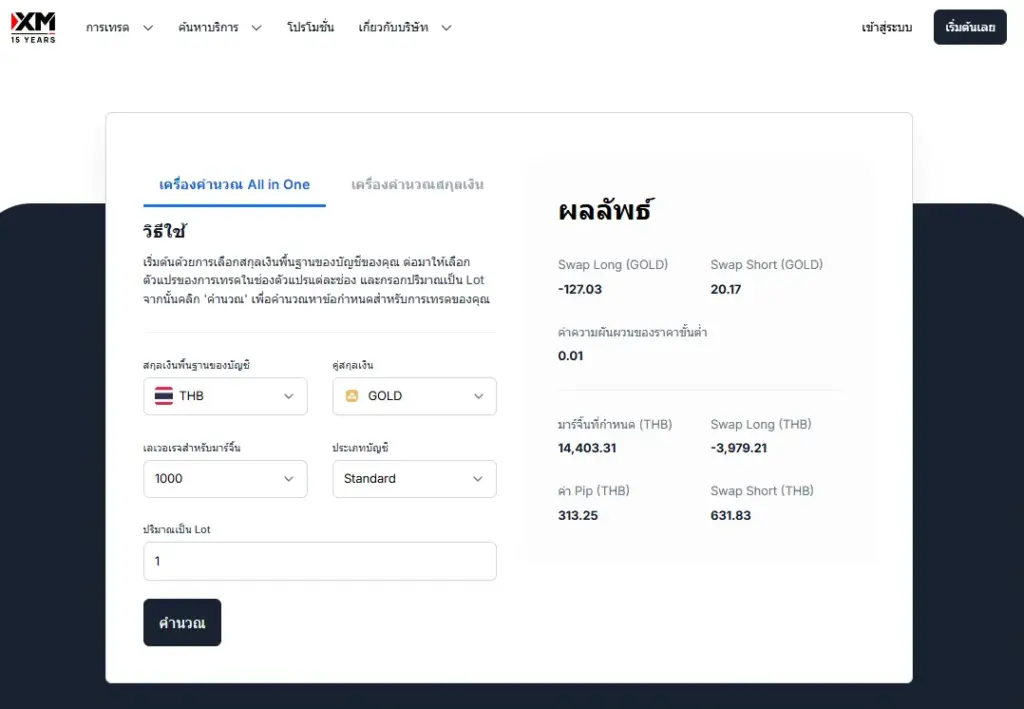Expand the เกี่ยวกับบริษัท menu chevron
The width and height of the screenshot is (1024, 709).
point(446,28)
